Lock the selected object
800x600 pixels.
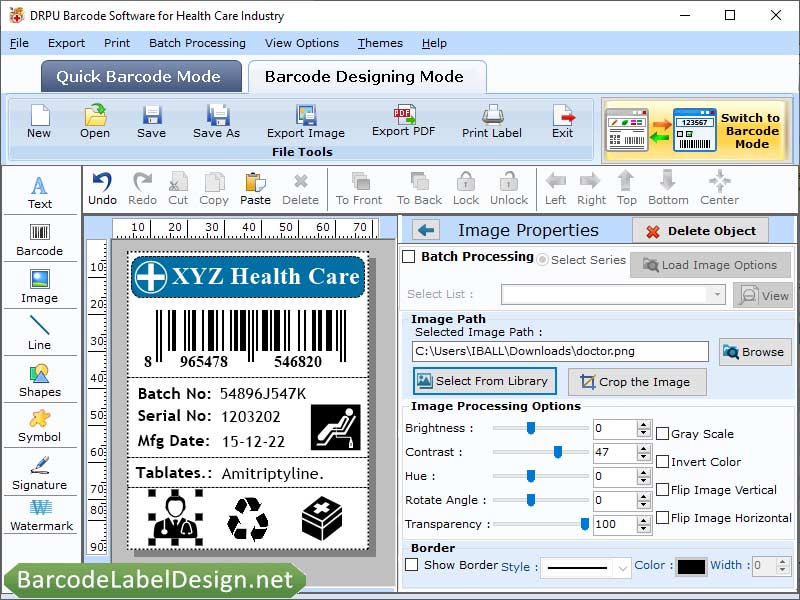(466, 189)
